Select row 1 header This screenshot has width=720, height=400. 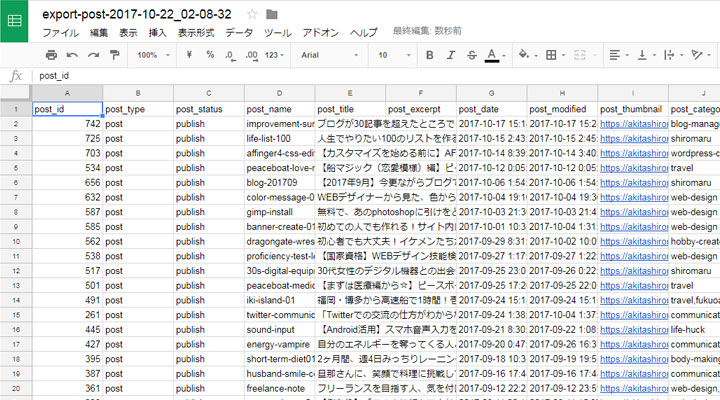coord(16,109)
